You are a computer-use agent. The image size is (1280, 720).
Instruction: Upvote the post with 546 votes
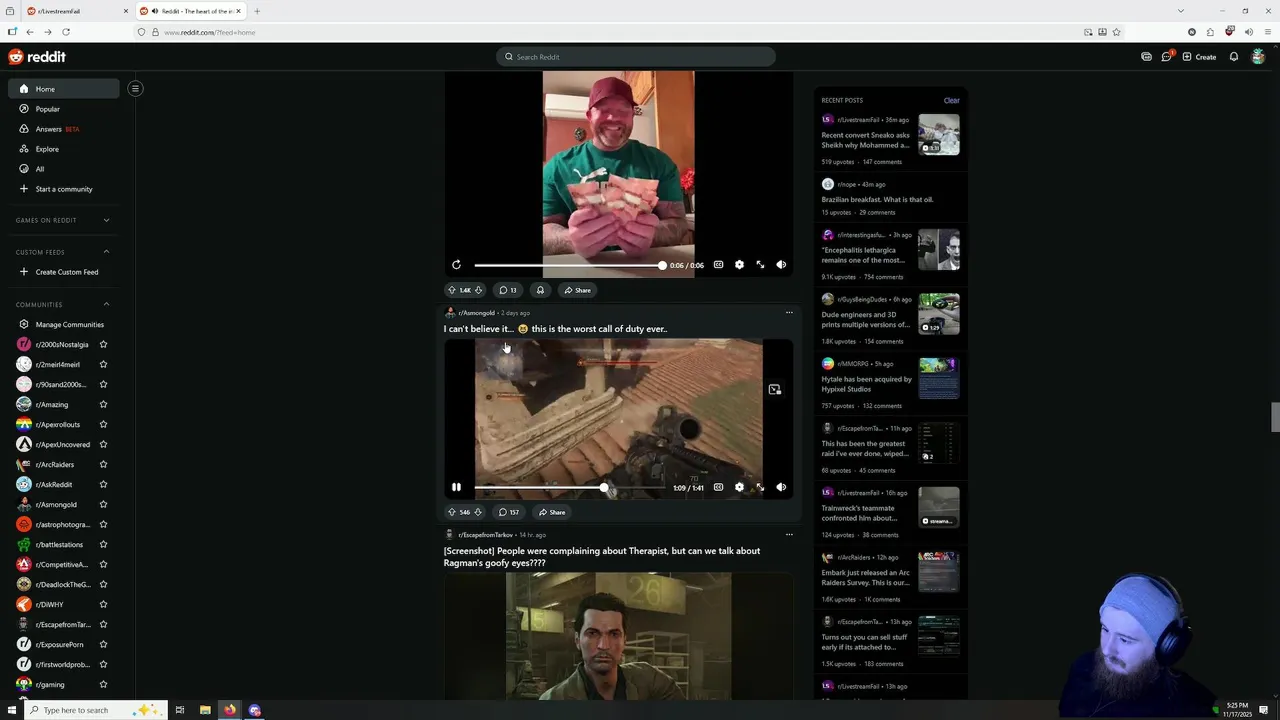(451, 512)
